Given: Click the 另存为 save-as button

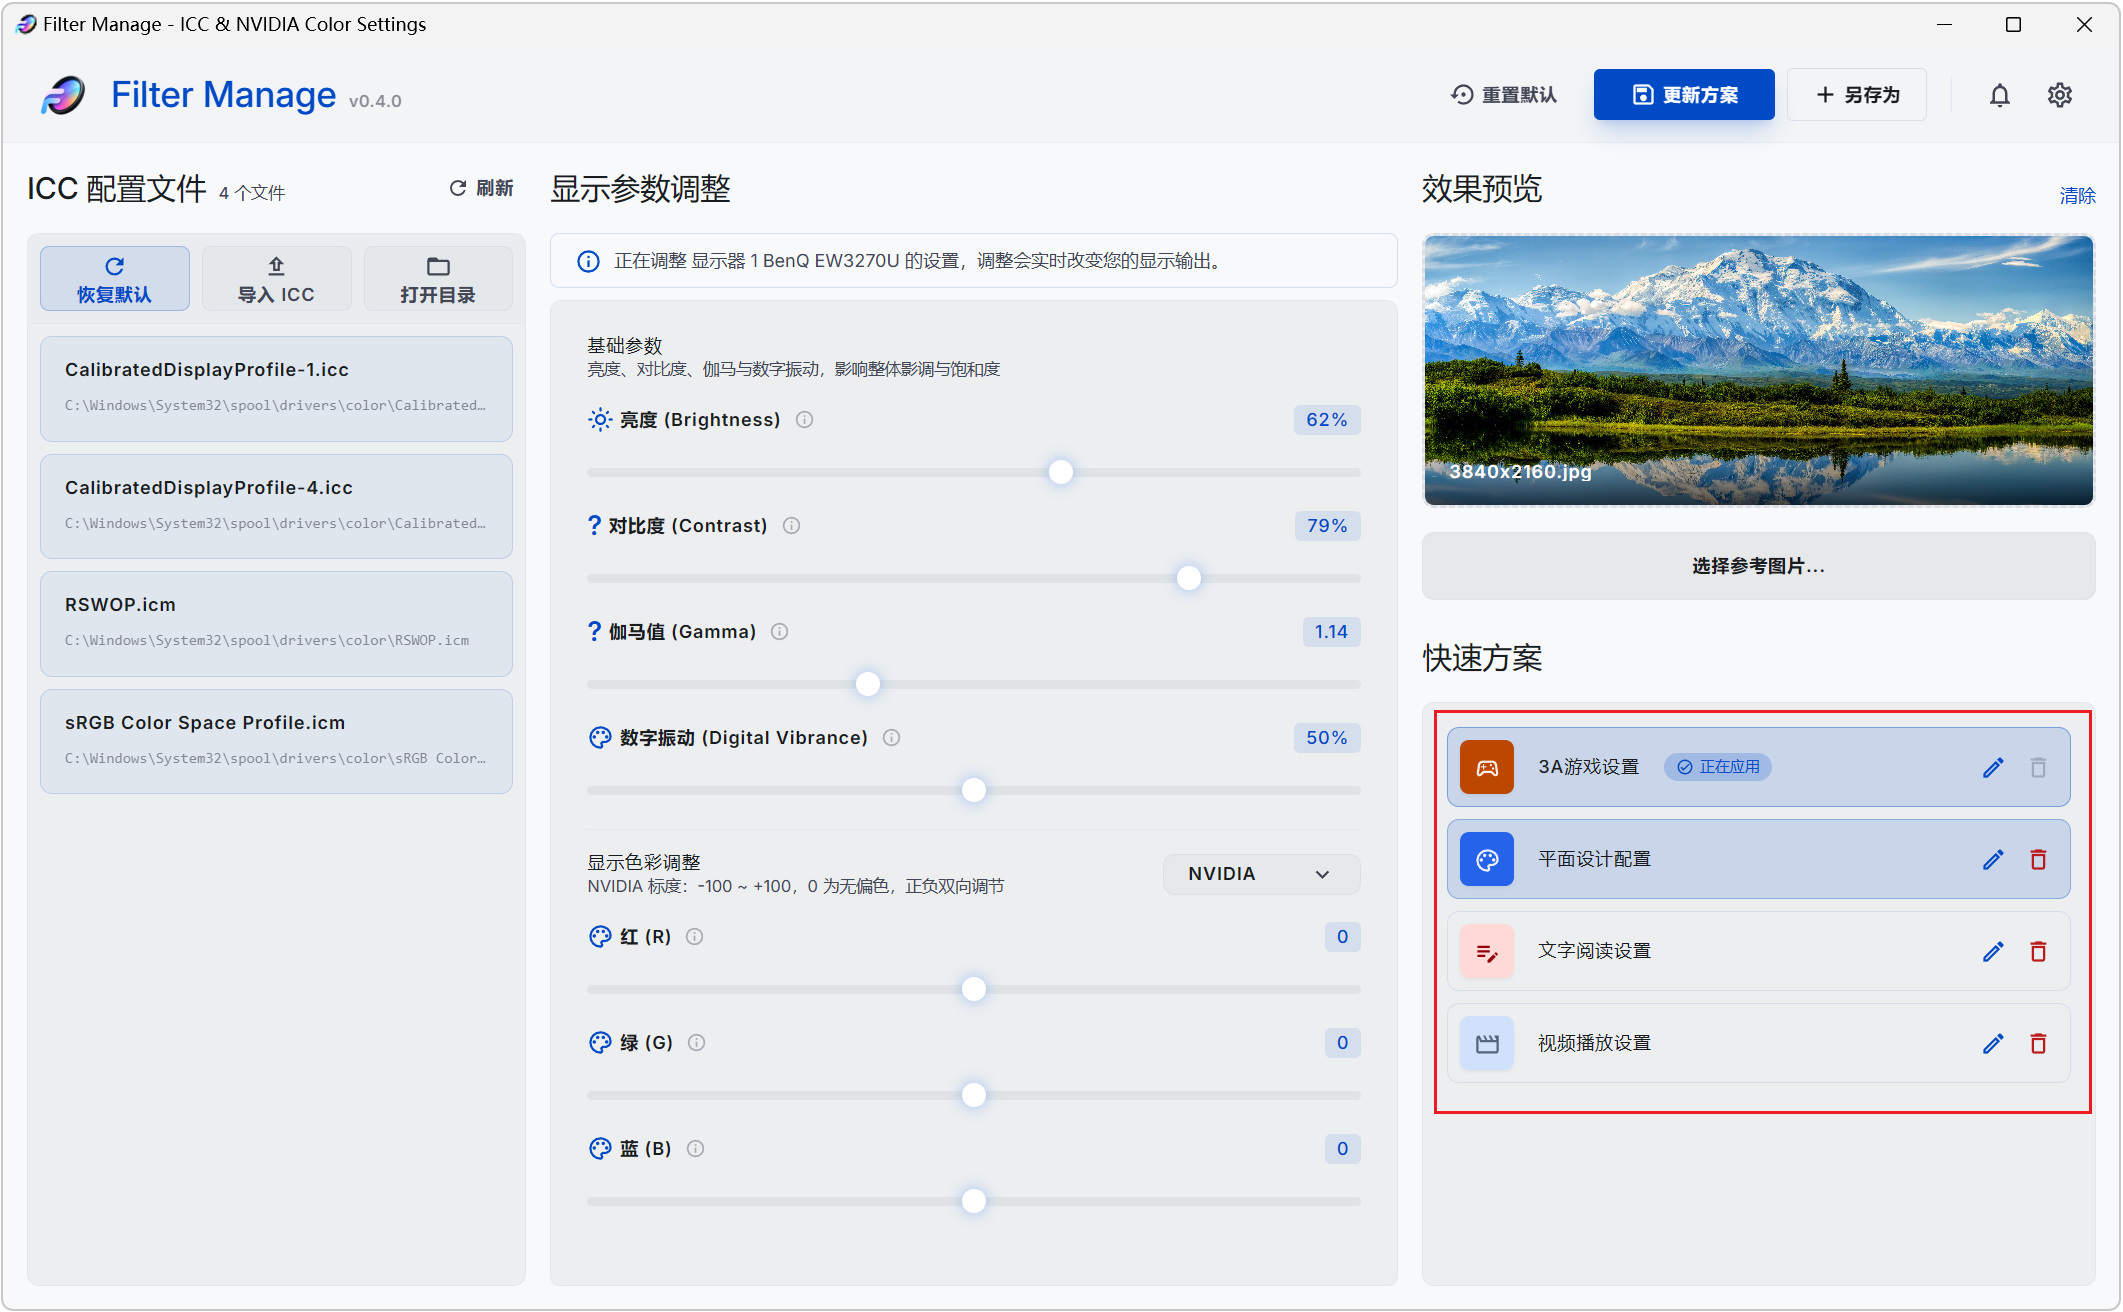Looking at the screenshot, I should pyautogui.click(x=1857, y=95).
